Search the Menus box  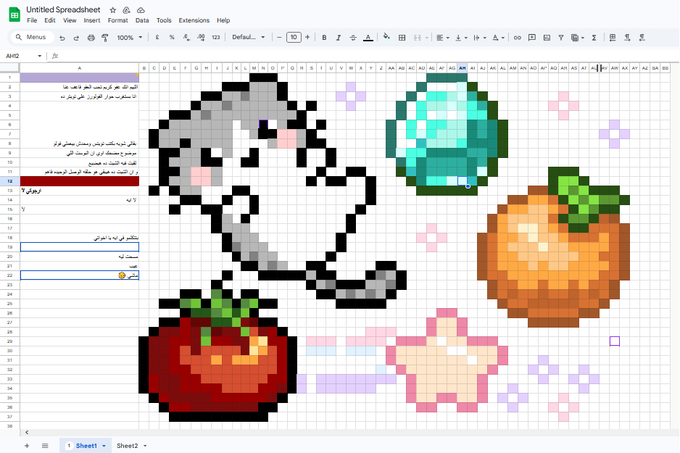[32, 37]
